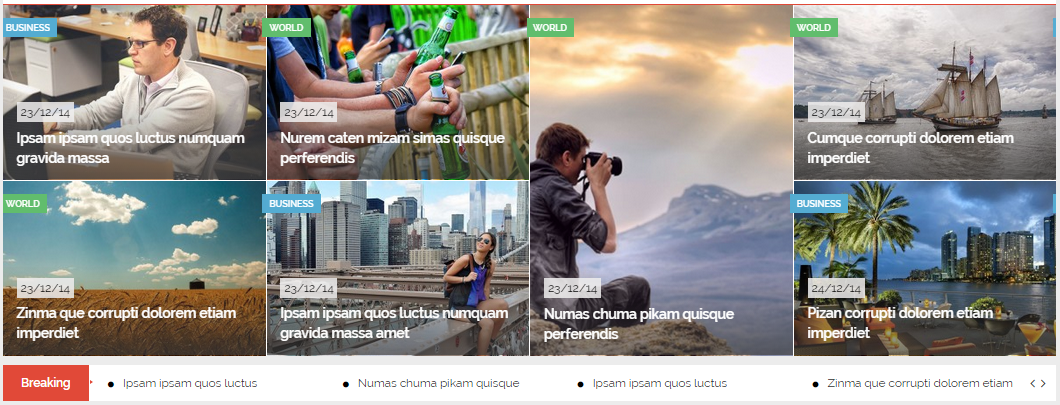Click the WORLD tag on photographer image
This screenshot has width=1060, height=405.
[550, 28]
